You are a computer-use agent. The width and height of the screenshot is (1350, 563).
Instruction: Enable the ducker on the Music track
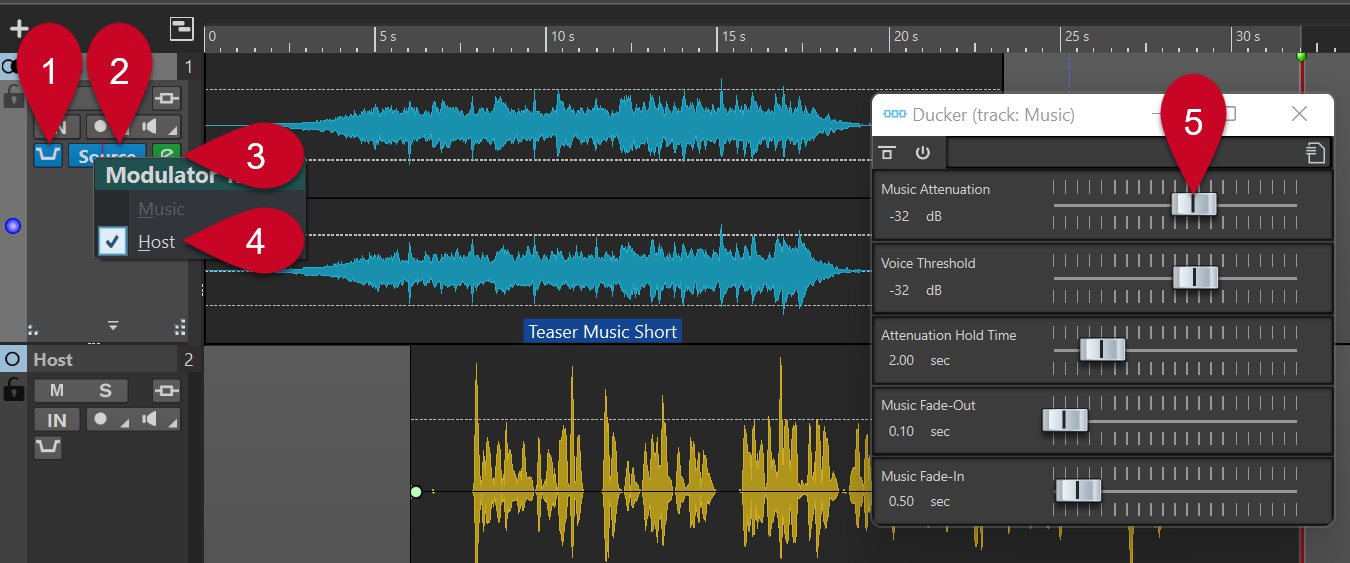(x=47, y=156)
